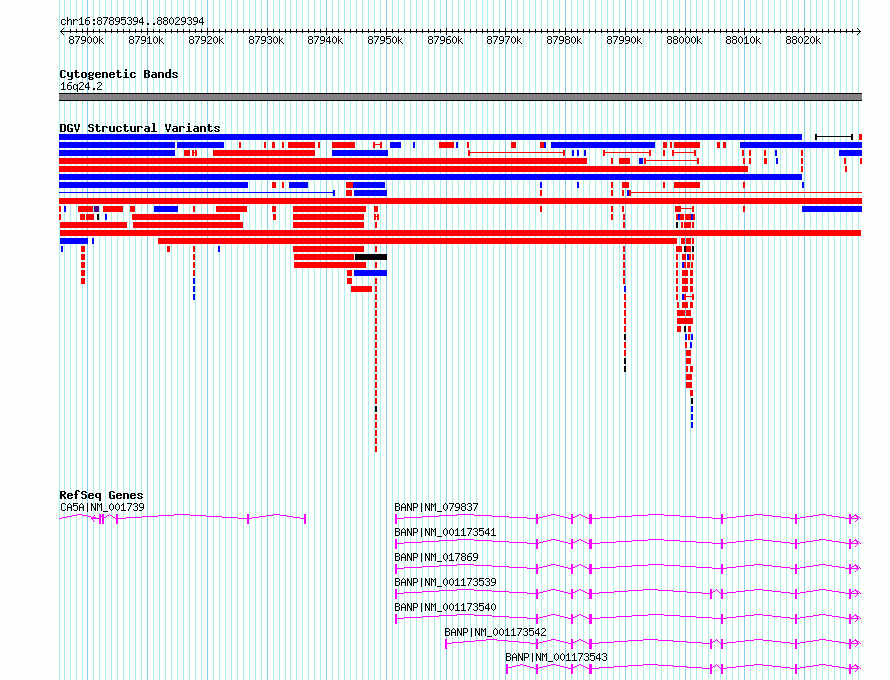Image resolution: width=890 pixels, height=680 pixels.
Task: Select the black structural variant bar near 87950k
Action: [x=371, y=257]
